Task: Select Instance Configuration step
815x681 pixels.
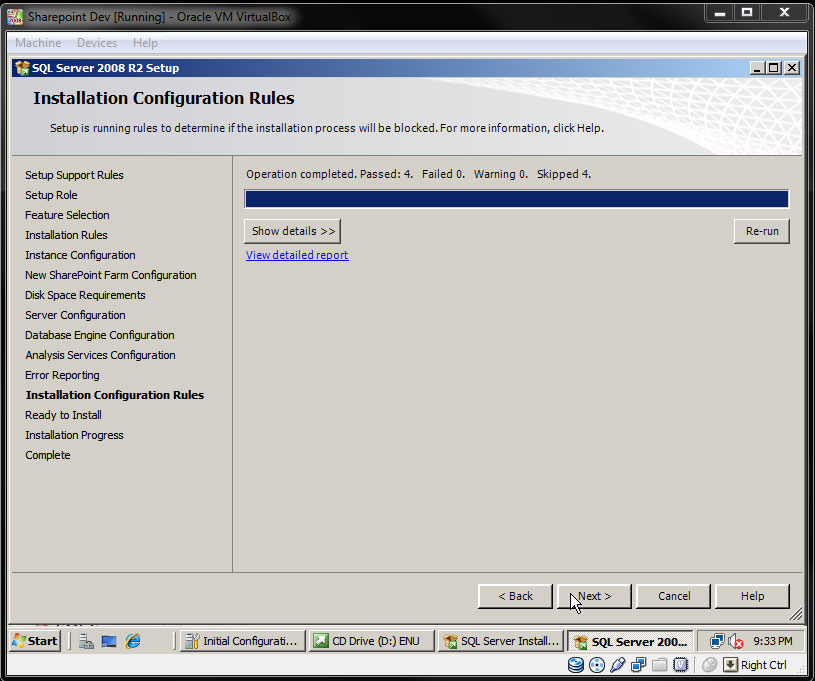Action: tap(80, 255)
